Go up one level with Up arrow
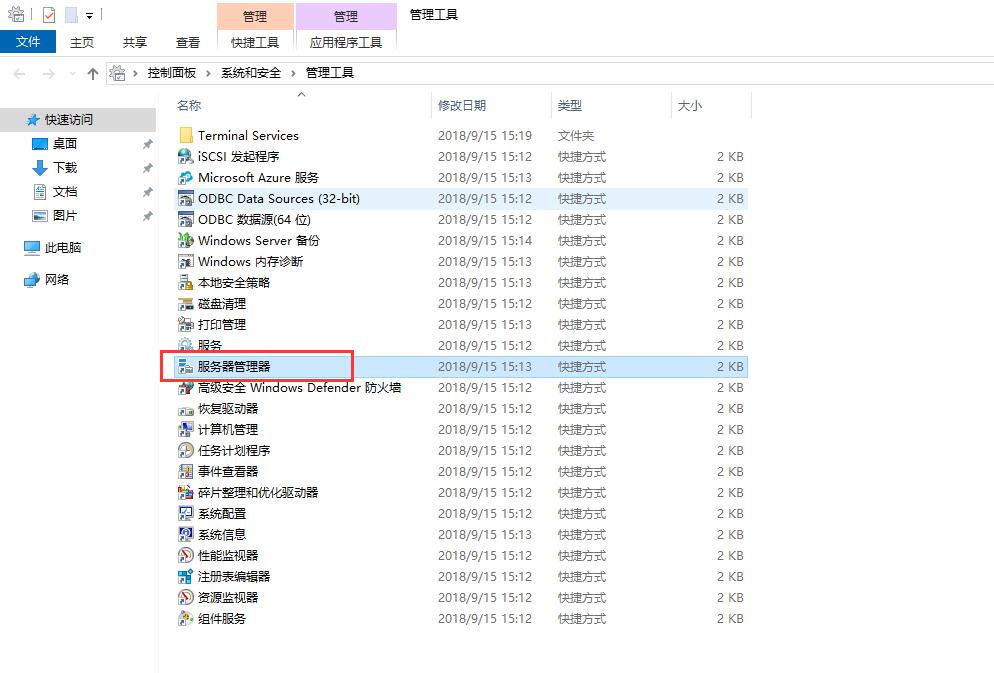 pos(93,74)
